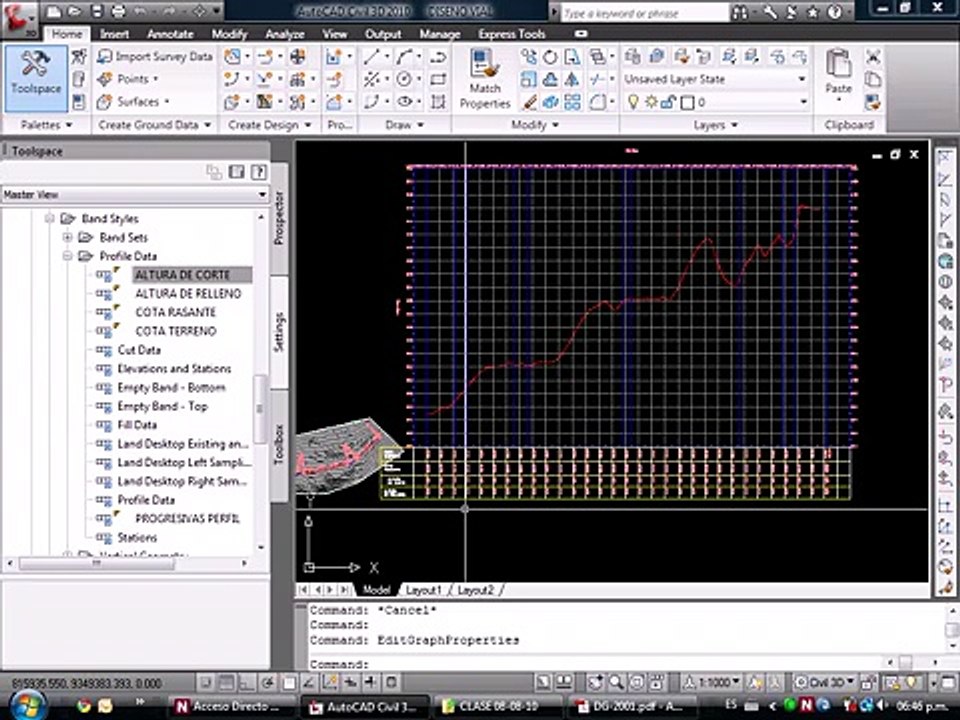Switch to the Insert ribbon tab
Screen dimensions: 960x720
[114, 34]
